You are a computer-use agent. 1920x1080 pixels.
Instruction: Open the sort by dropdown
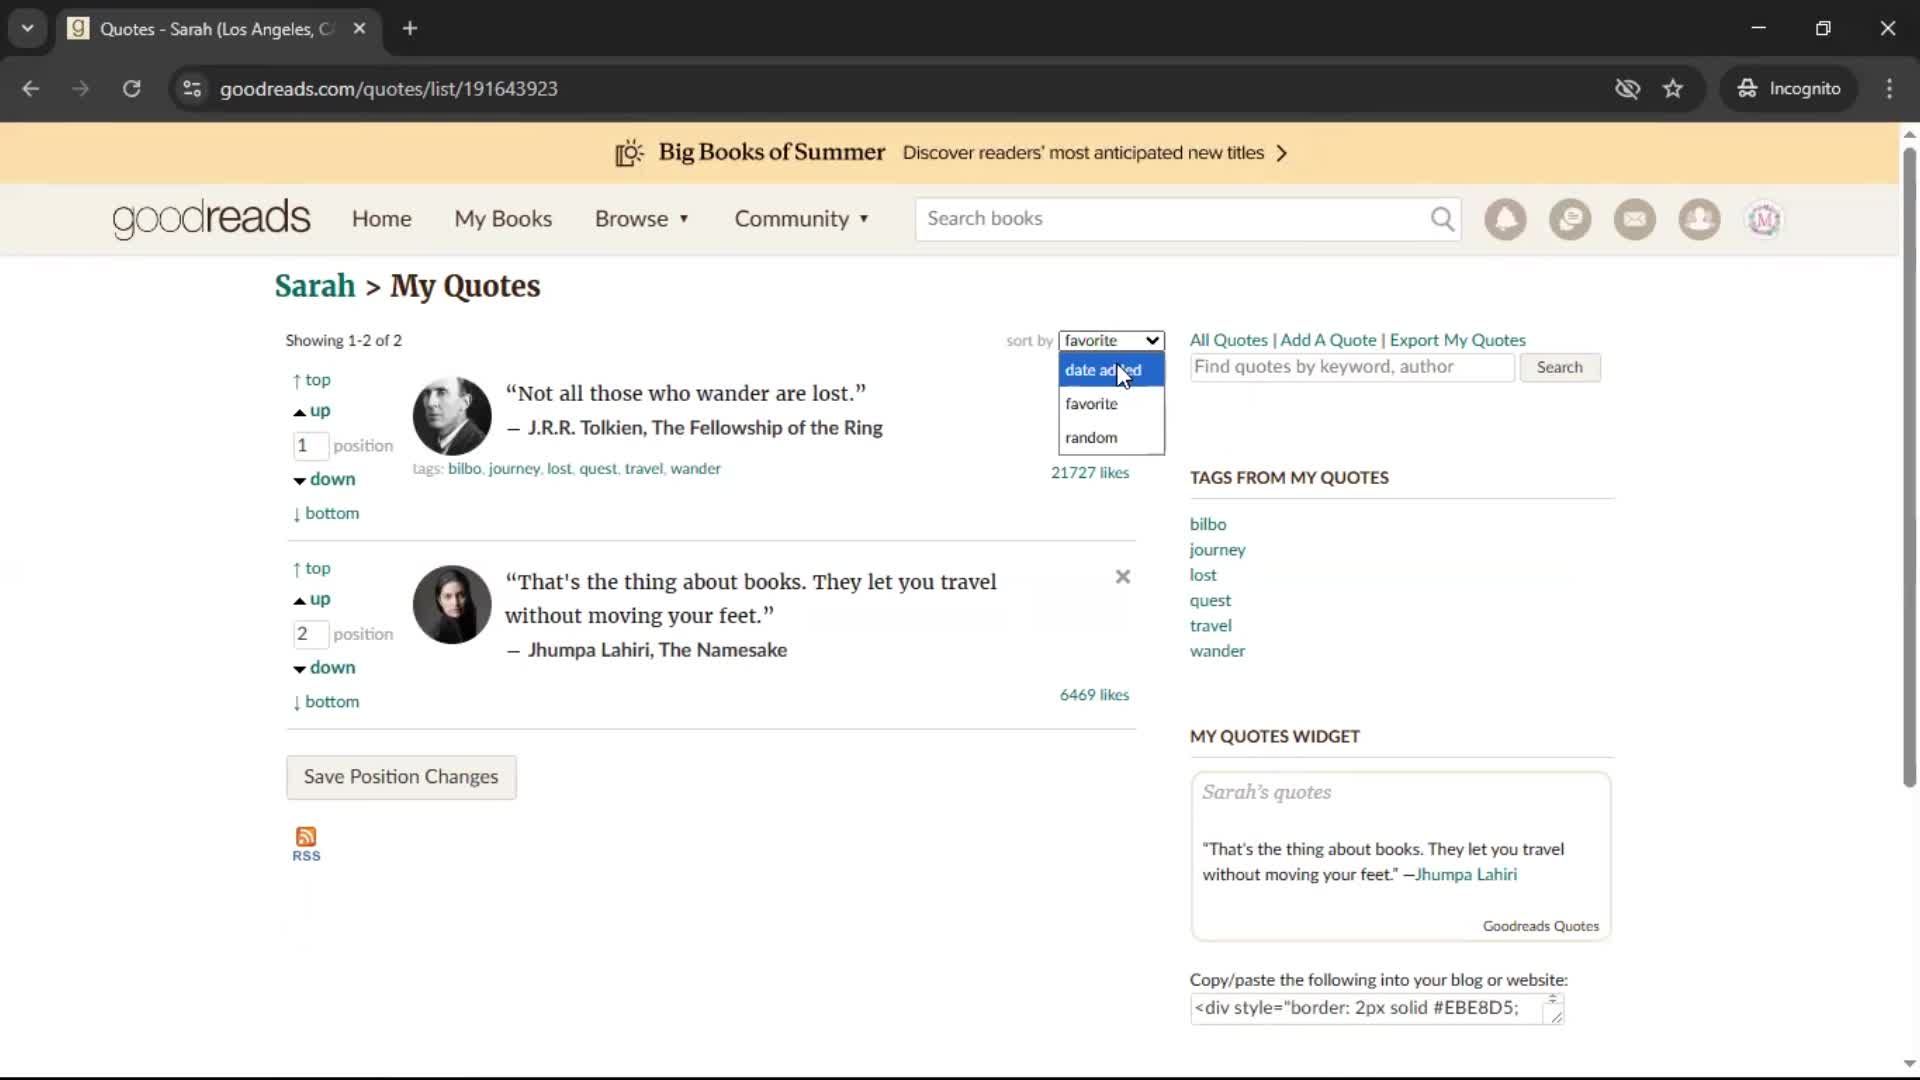point(1112,341)
